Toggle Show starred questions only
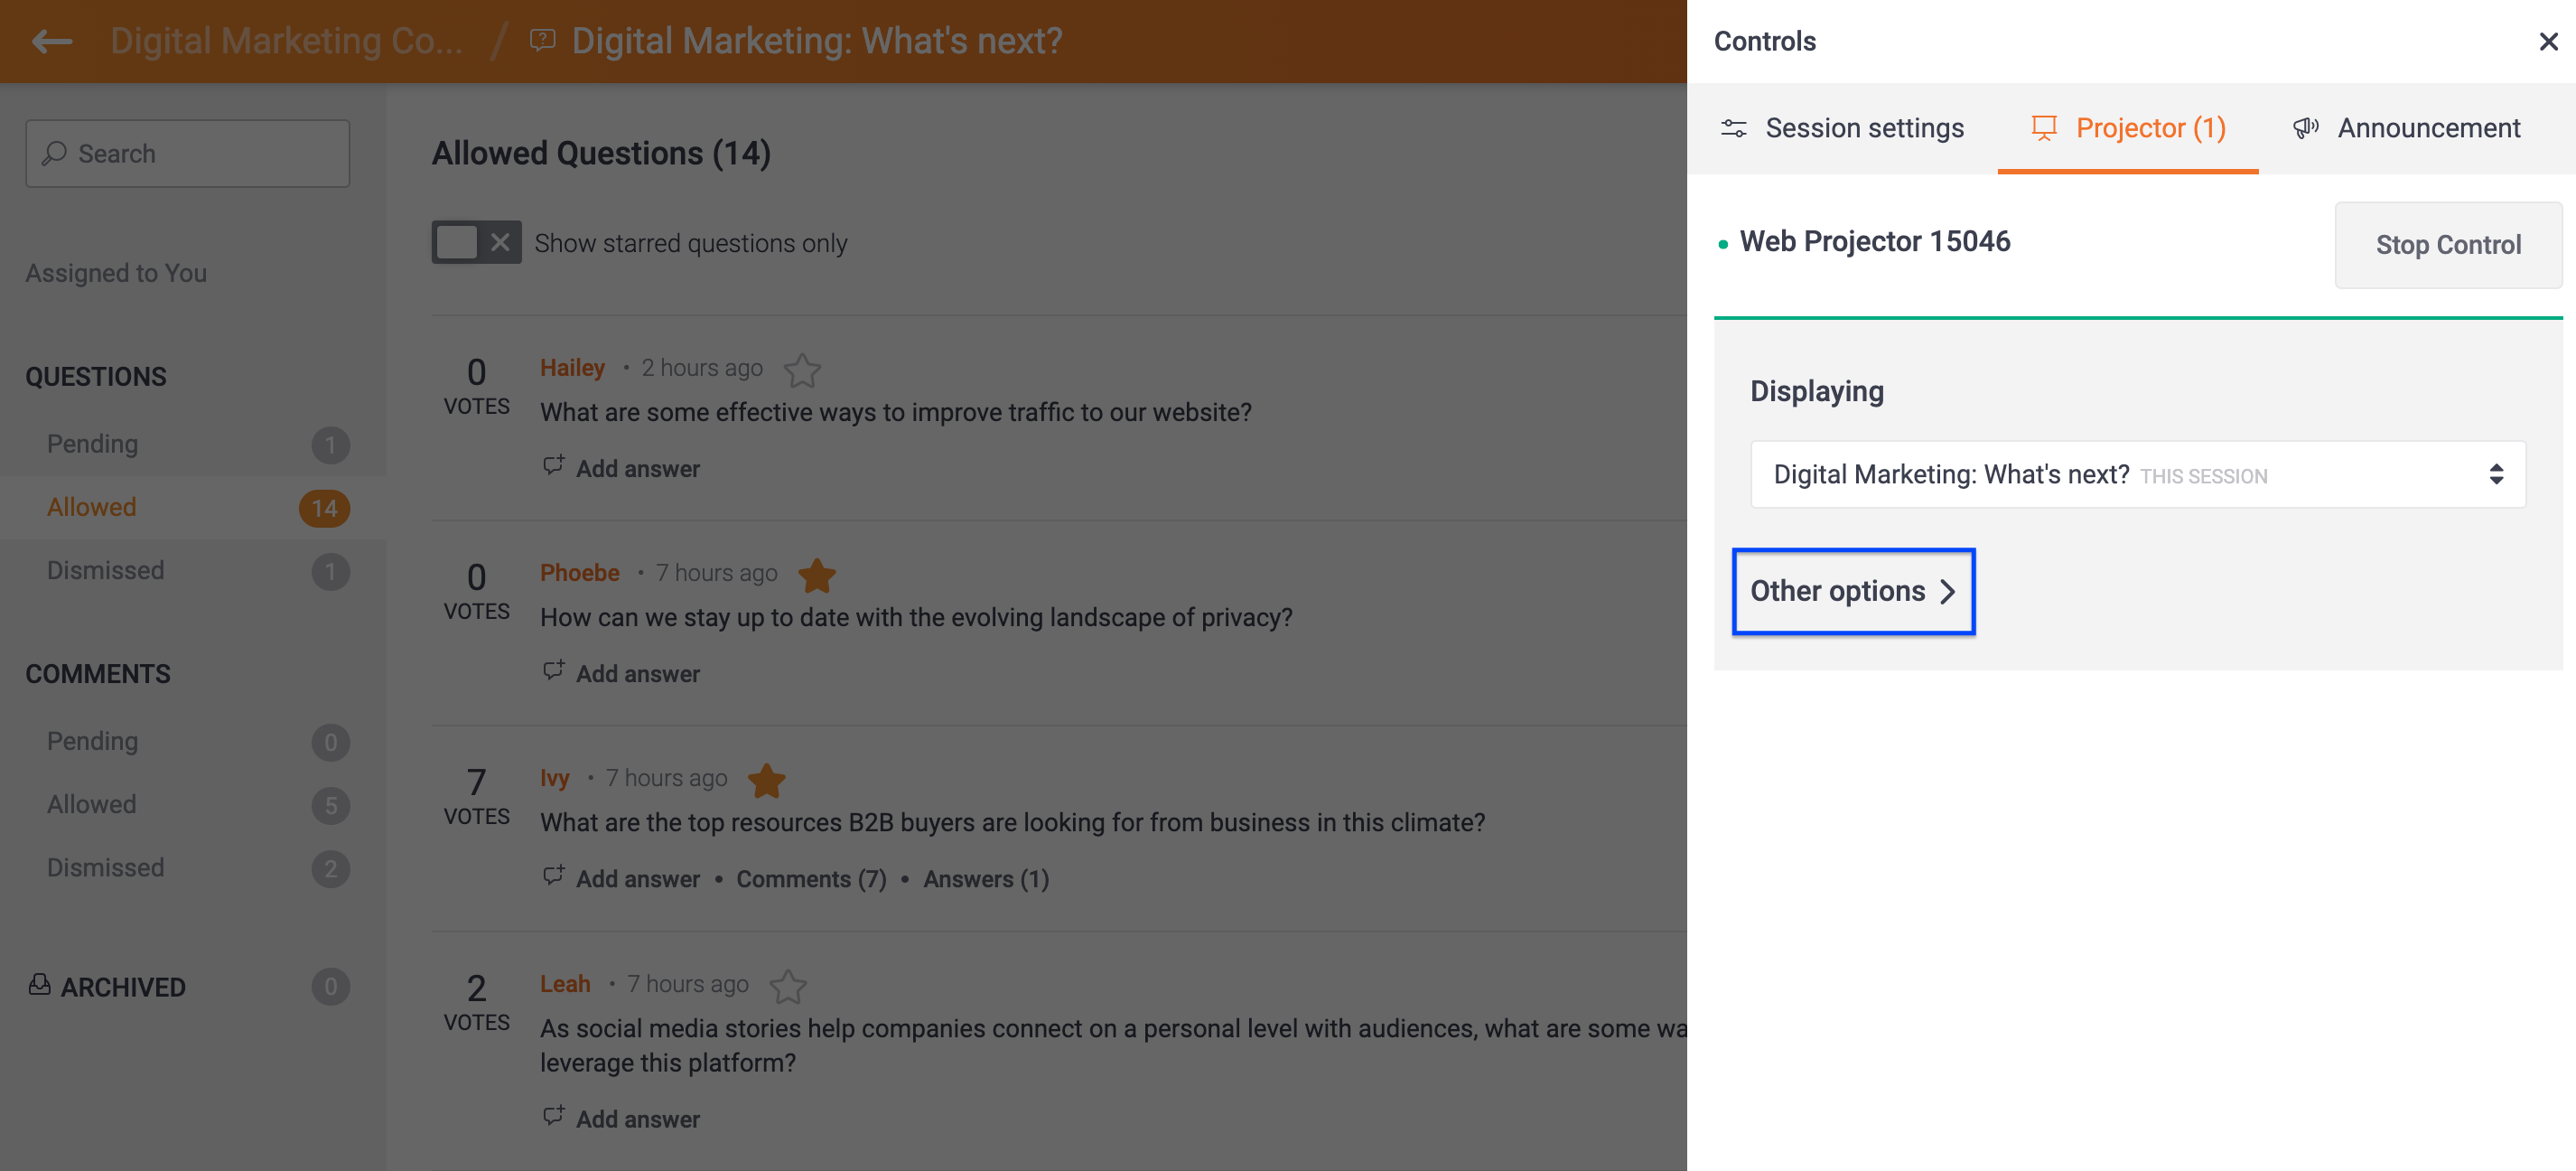Screen dimensions: 2576x1171 [x=476, y=242]
